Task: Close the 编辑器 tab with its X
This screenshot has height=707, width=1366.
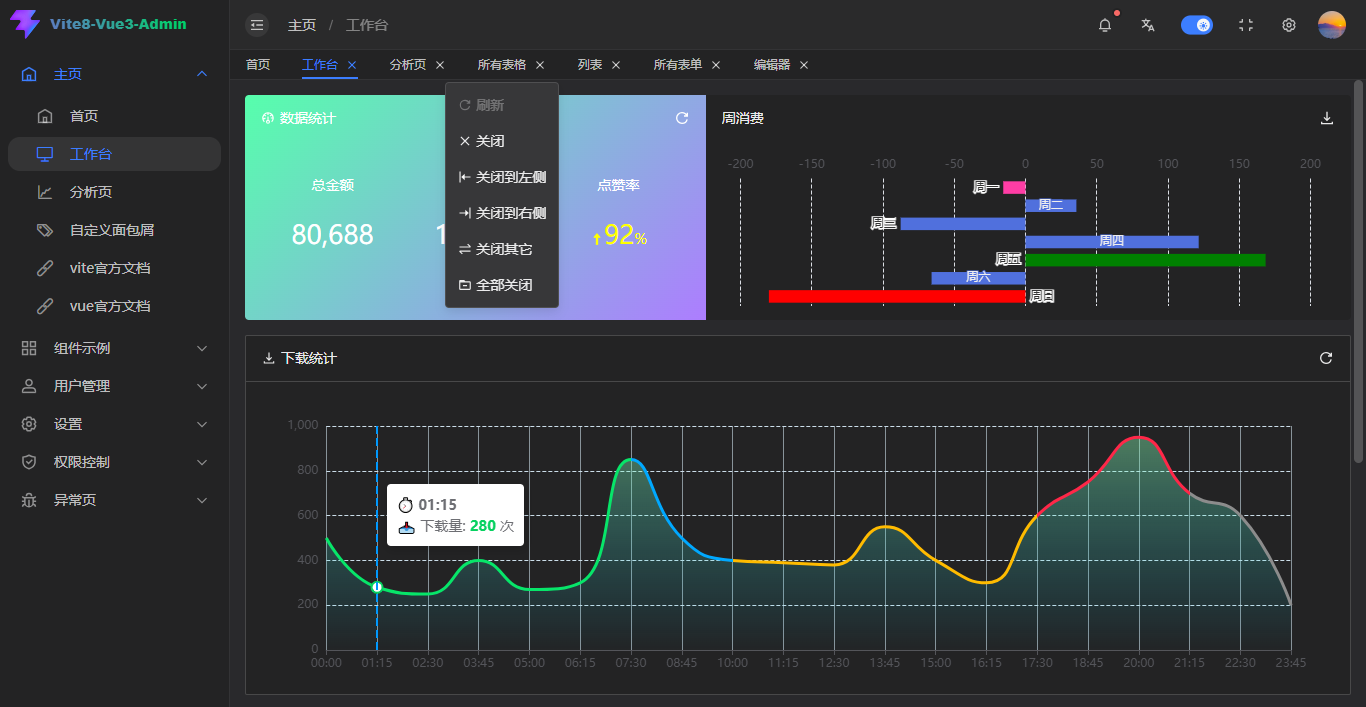Action: [804, 65]
